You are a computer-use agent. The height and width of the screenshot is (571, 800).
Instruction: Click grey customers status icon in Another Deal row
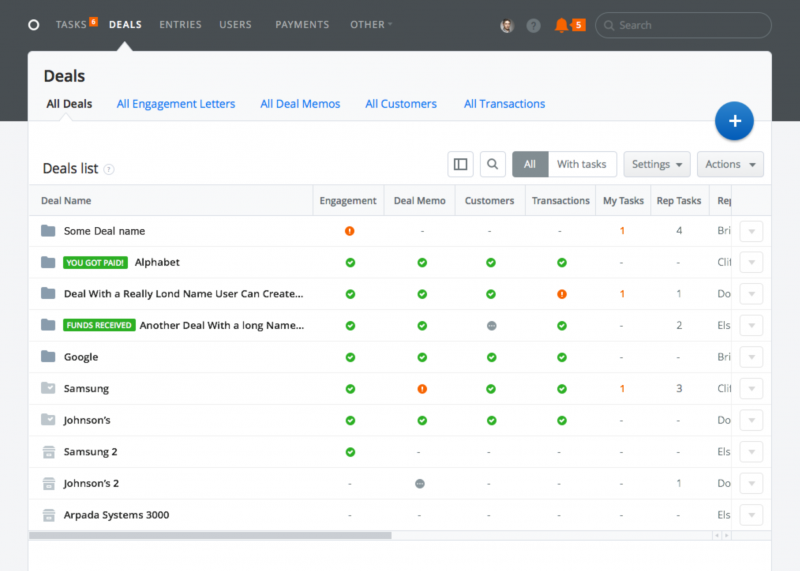point(491,326)
